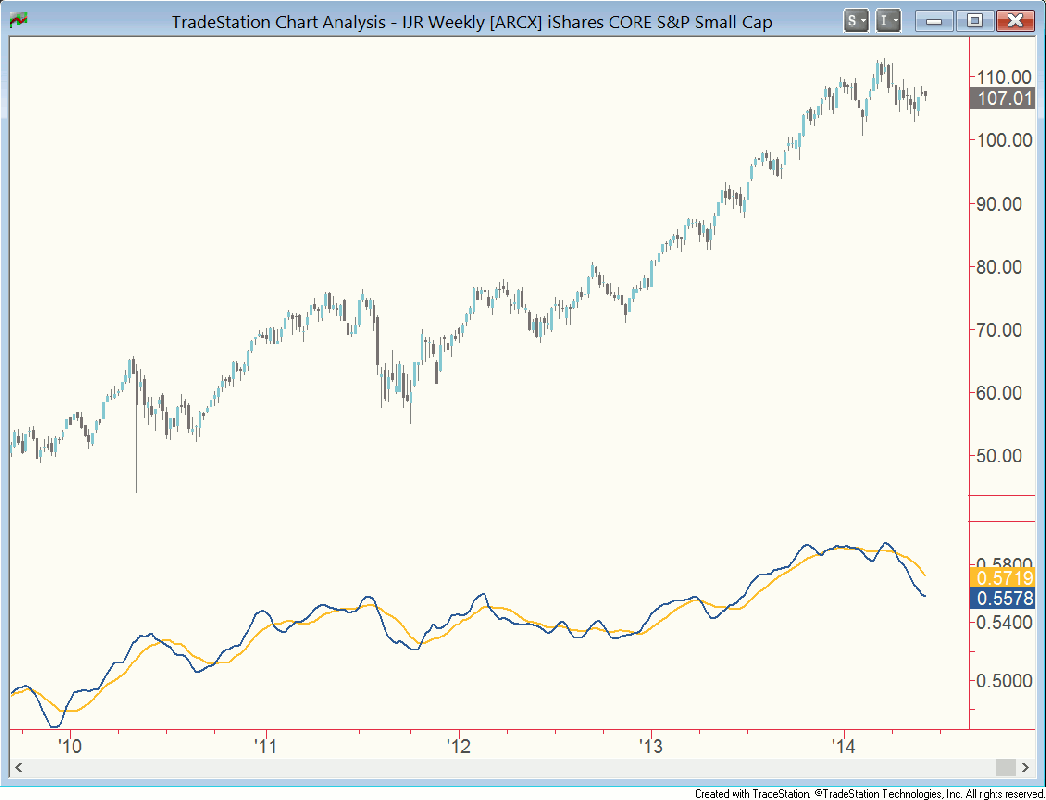This screenshot has width=1046, height=800.
Task: Select the '10 year marker on time axis
Action: pyautogui.click(x=69, y=746)
